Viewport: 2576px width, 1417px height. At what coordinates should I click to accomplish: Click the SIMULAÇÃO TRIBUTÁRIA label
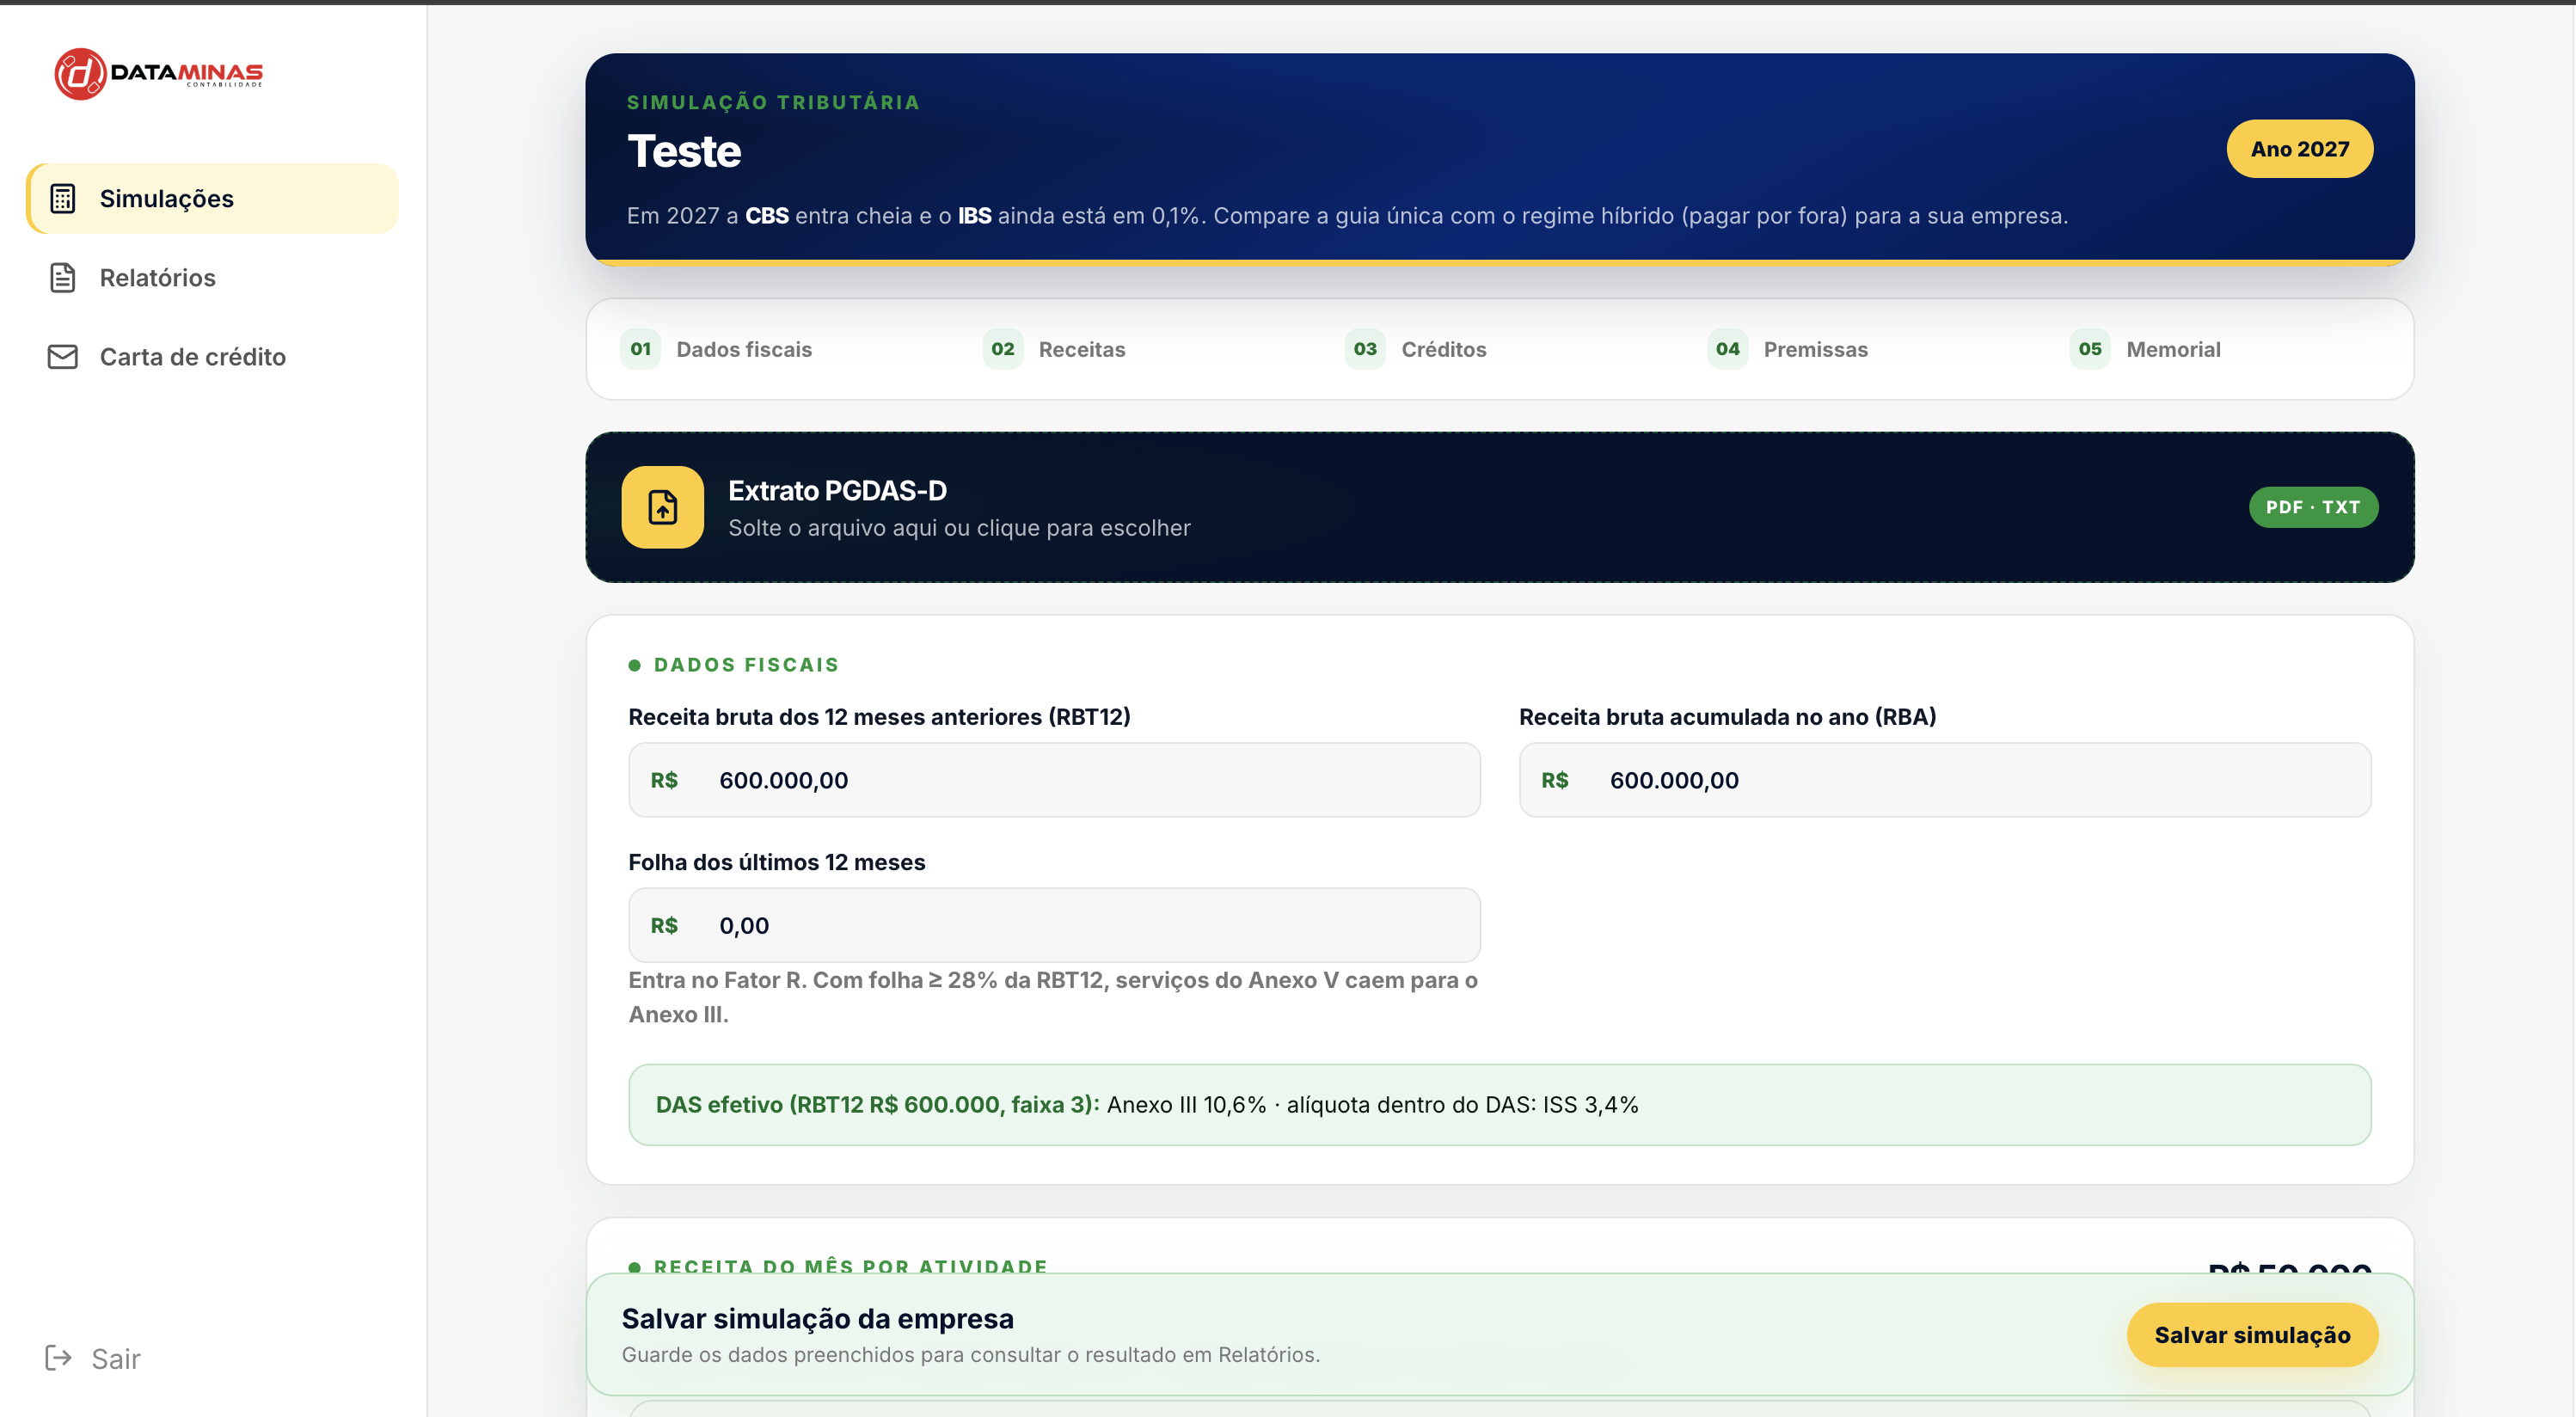tap(773, 102)
